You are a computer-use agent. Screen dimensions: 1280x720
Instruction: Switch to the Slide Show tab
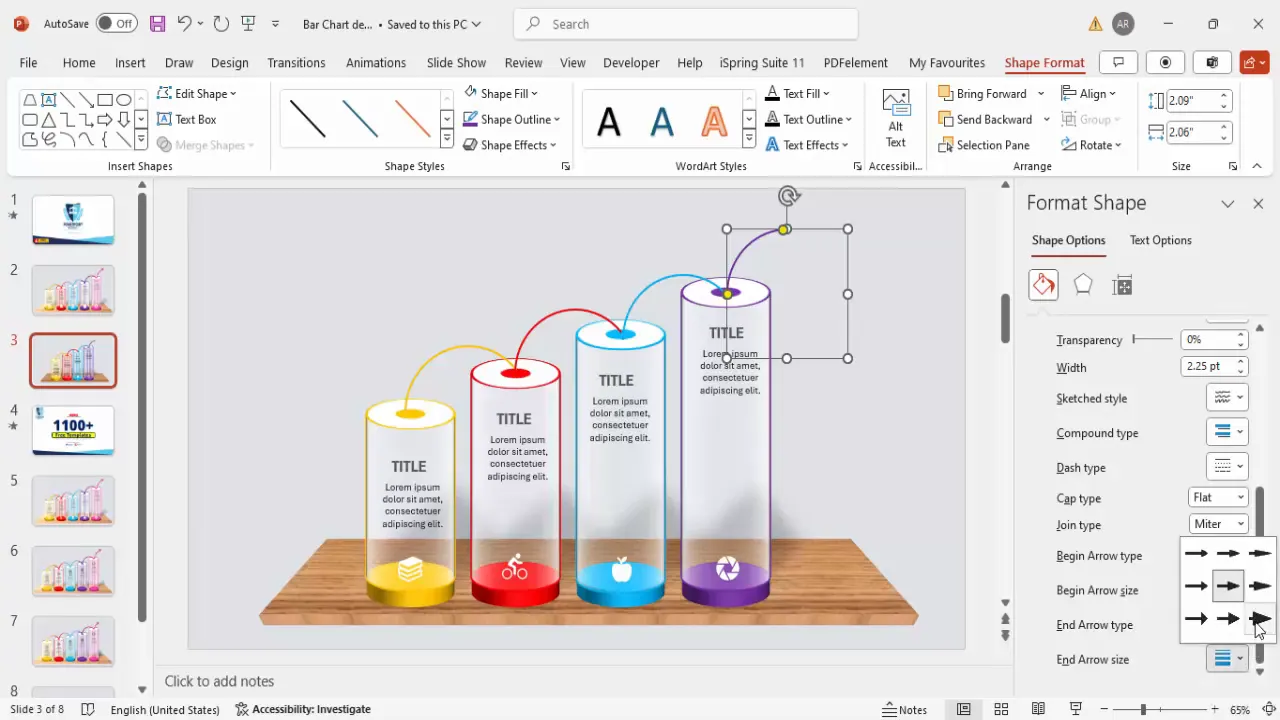pyautogui.click(x=456, y=62)
